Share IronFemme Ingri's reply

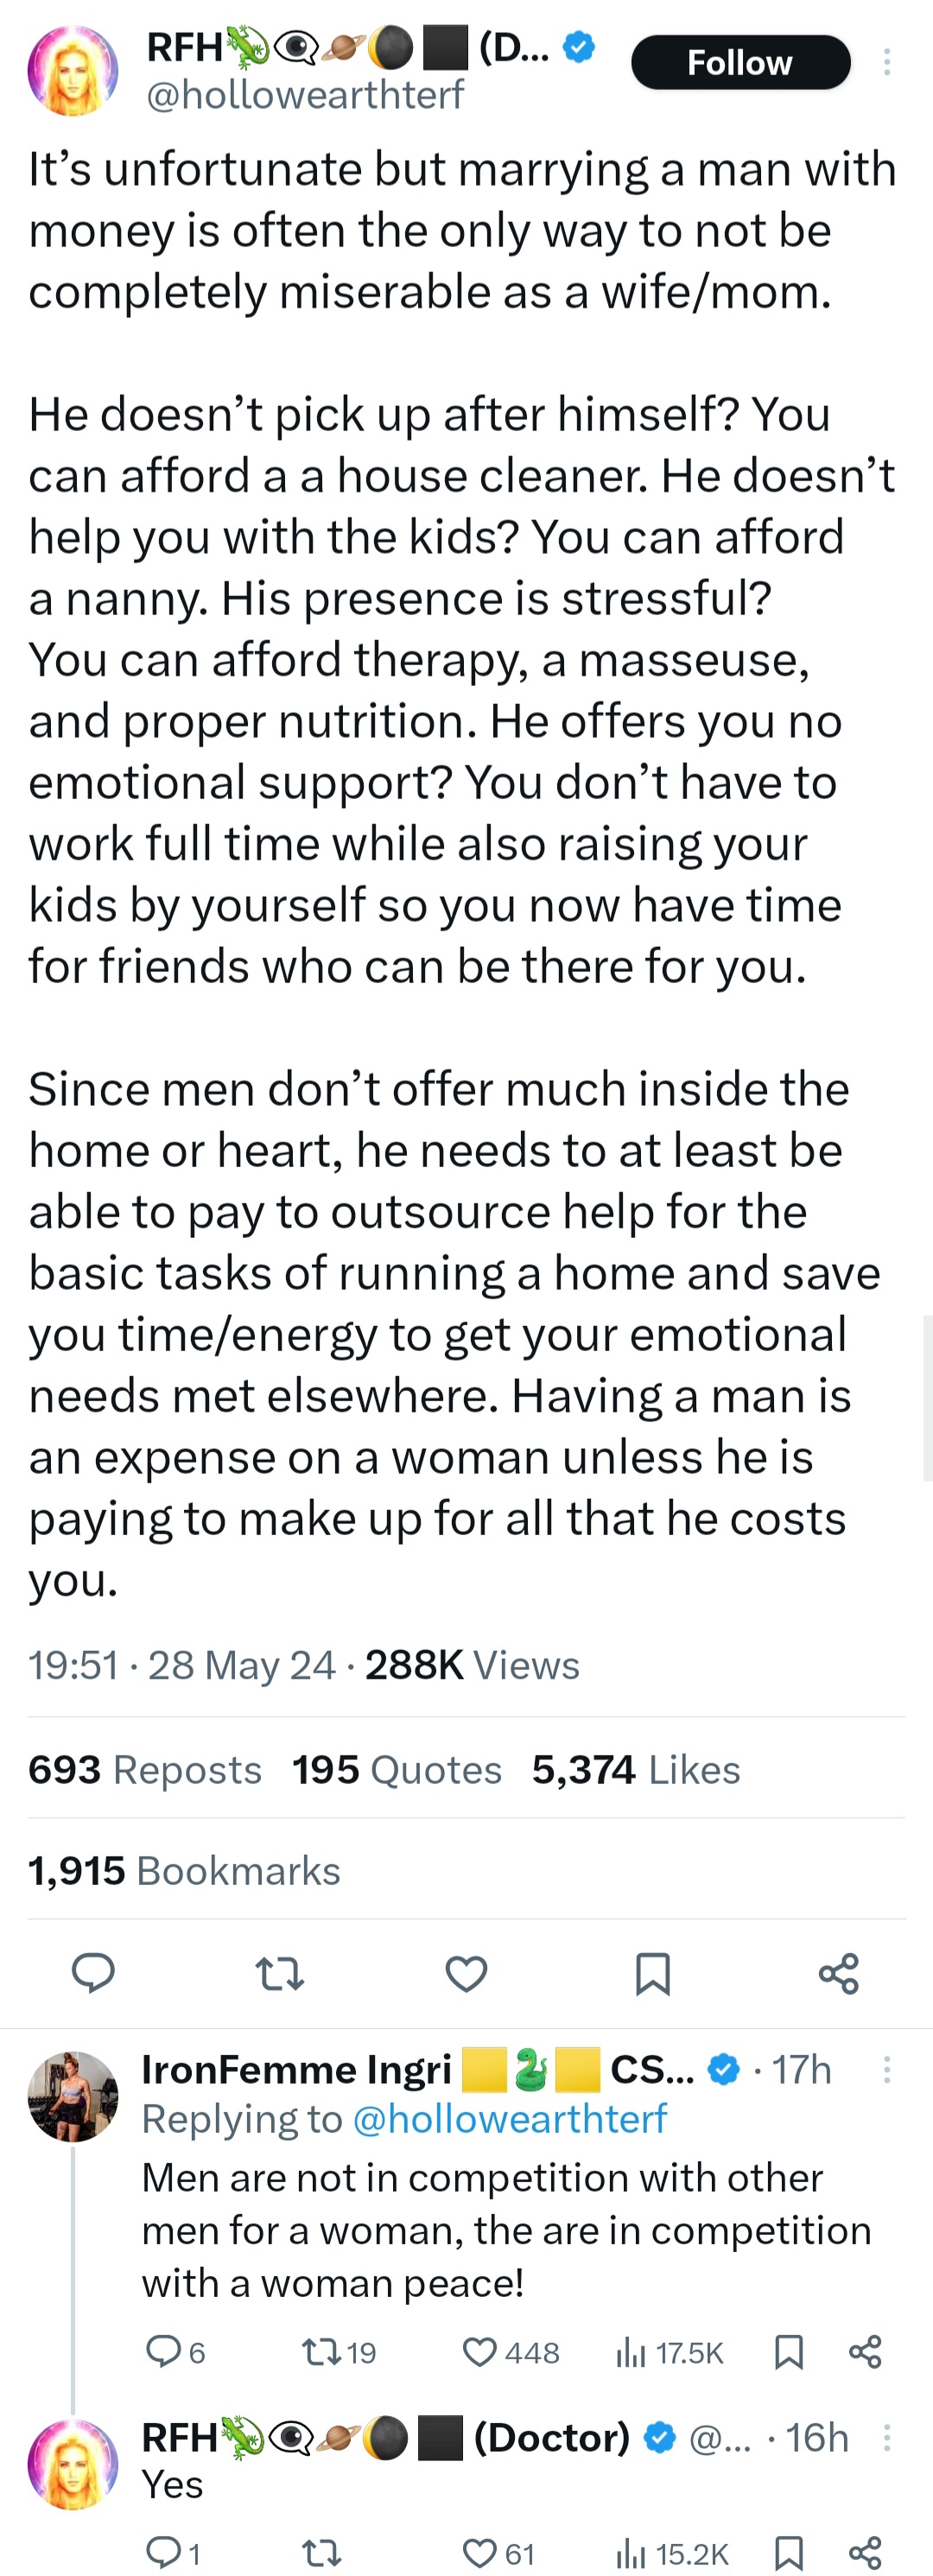(x=865, y=2352)
